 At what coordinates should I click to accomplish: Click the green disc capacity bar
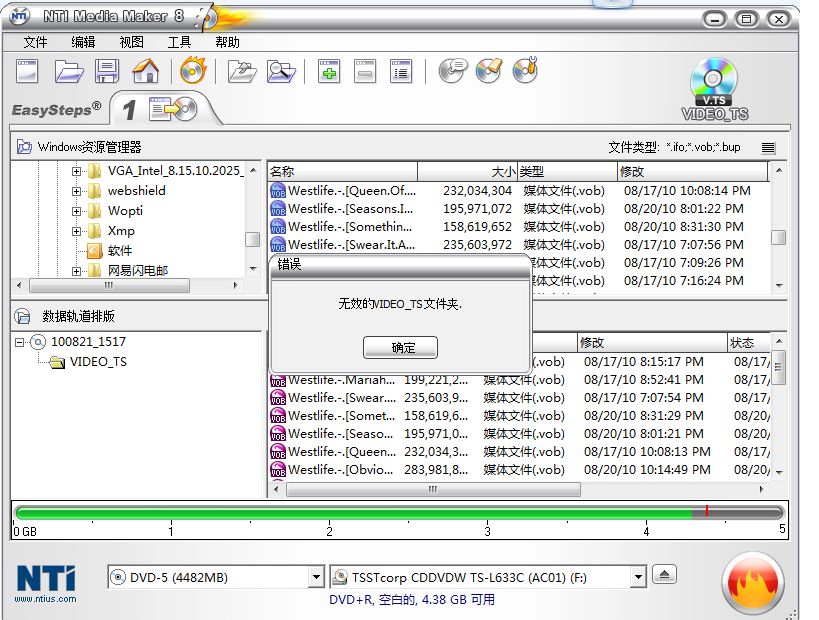350,513
